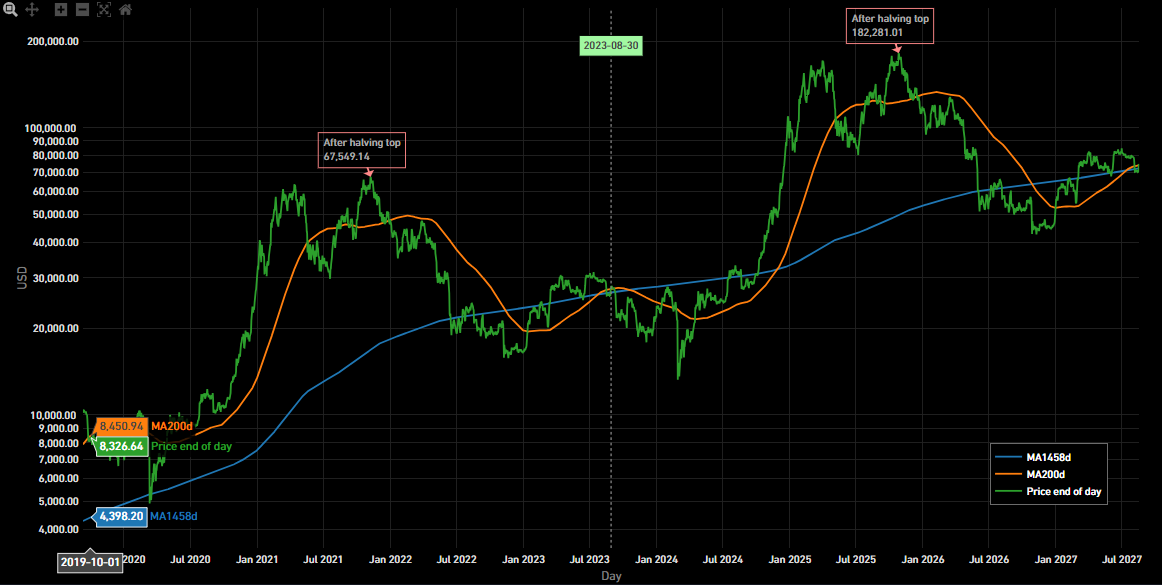Click the 67,549.14 halving top annotation

click(362, 150)
